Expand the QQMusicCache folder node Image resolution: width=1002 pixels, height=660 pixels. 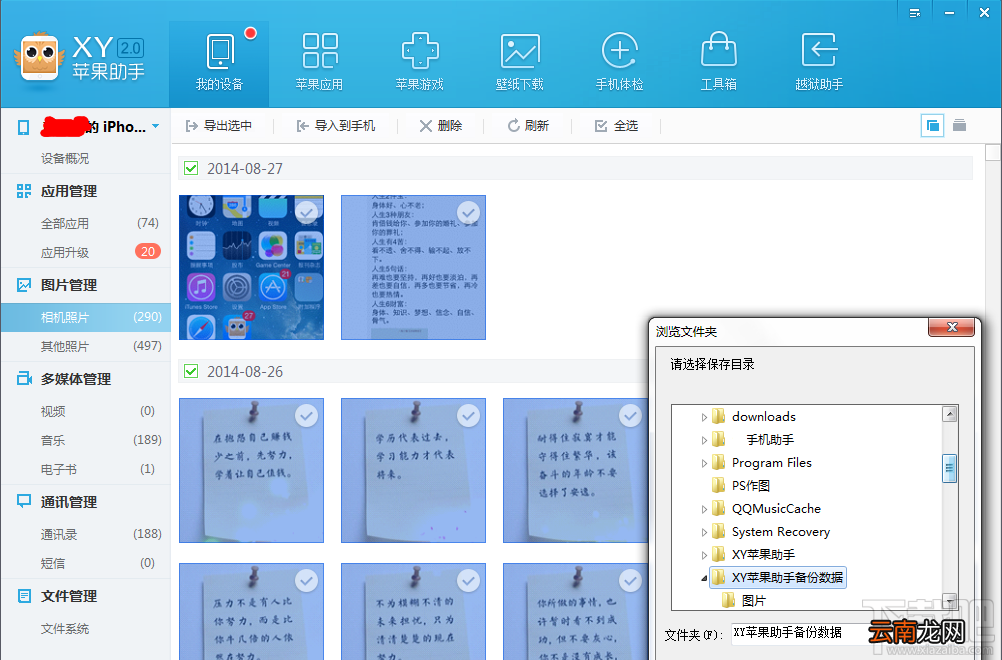click(704, 509)
